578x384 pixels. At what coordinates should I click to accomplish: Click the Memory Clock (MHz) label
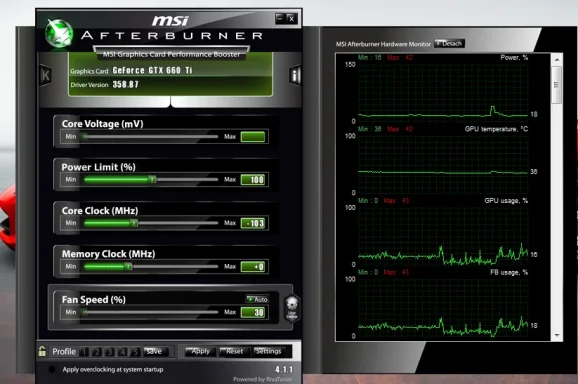[x=108, y=254]
